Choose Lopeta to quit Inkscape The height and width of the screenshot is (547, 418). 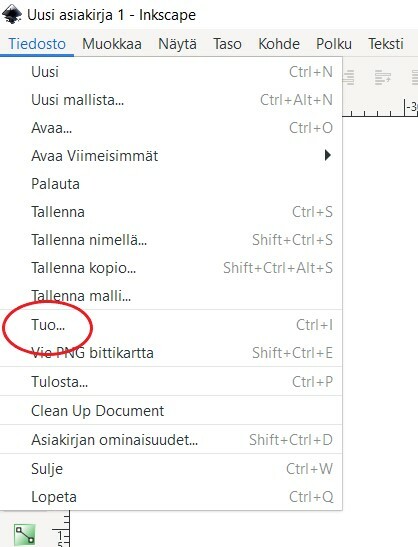click(171, 497)
